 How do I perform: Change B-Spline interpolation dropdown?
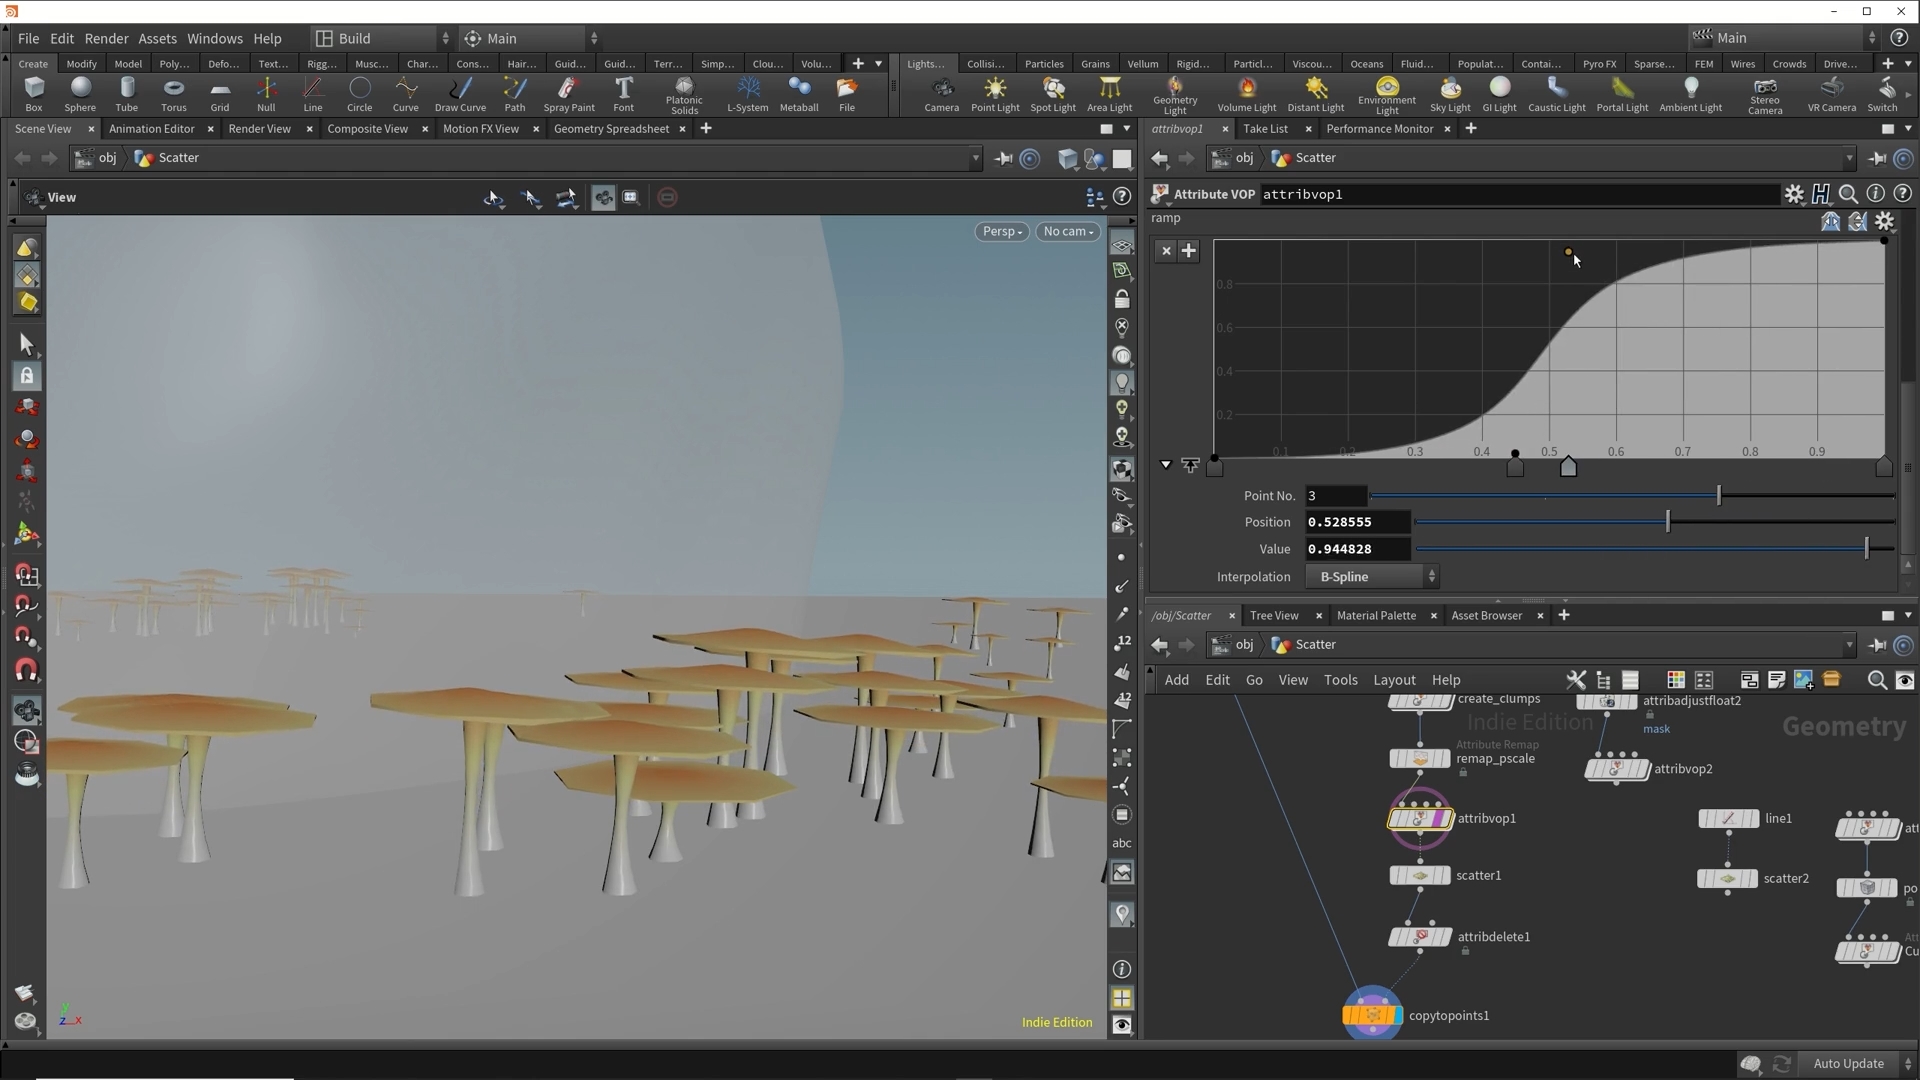tap(1372, 576)
